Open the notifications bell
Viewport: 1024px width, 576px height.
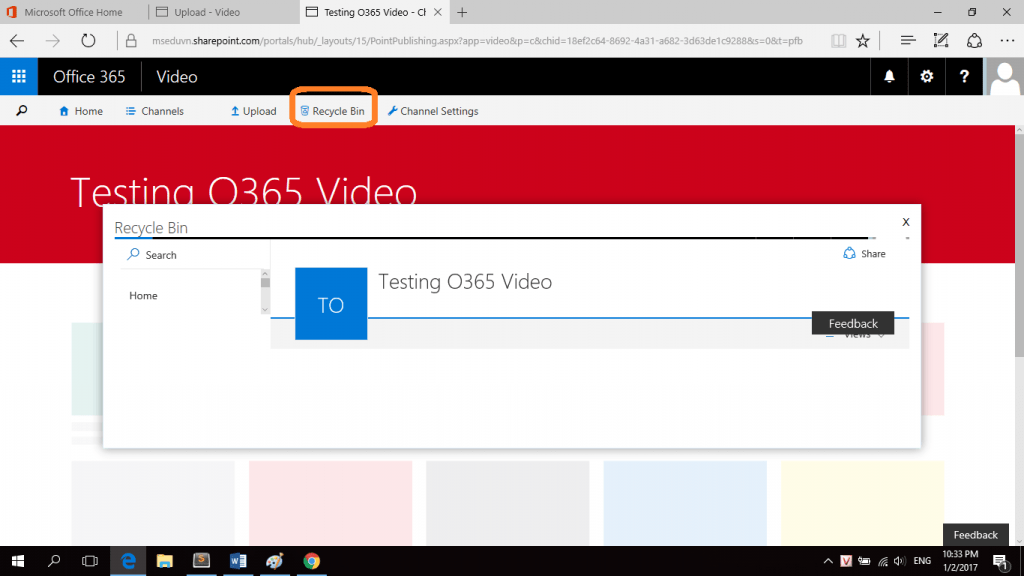[889, 76]
